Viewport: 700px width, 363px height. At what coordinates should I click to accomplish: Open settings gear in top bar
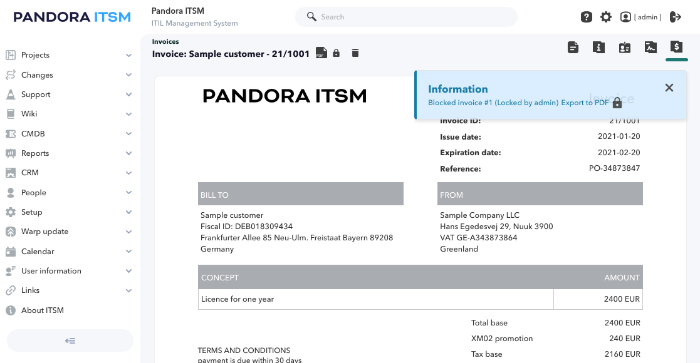click(606, 17)
